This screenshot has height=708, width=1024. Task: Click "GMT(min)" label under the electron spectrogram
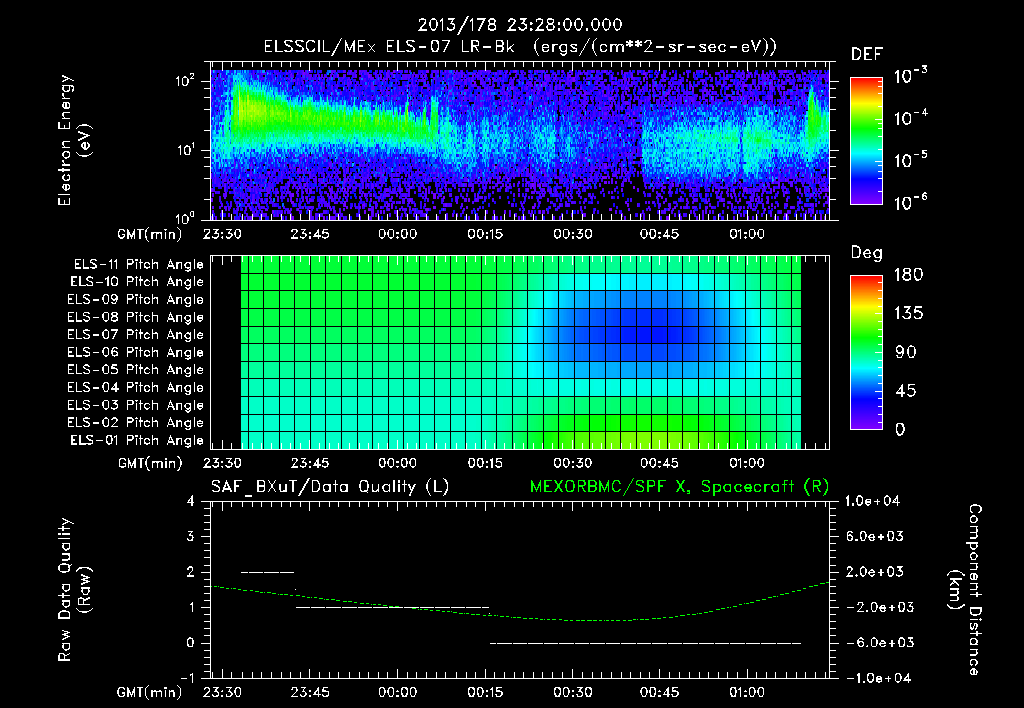tap(150, 234)
